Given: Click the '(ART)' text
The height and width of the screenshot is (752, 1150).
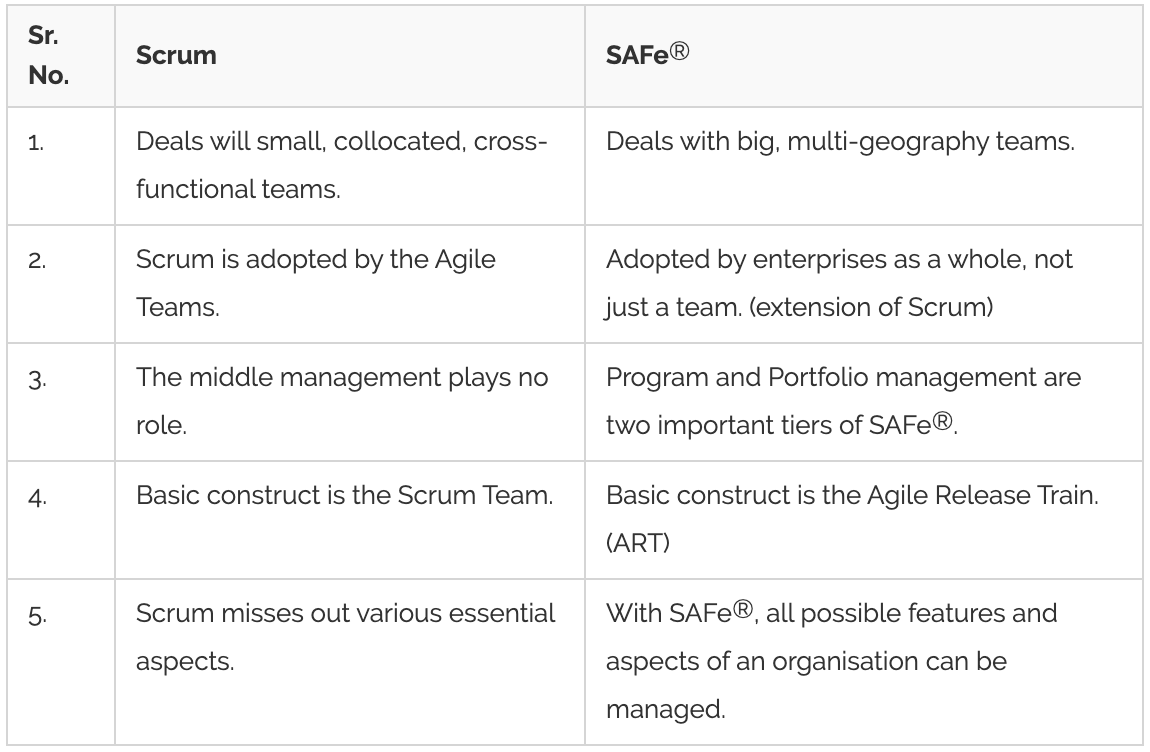Looking at the screenshot, I should (x=636, y=541).
